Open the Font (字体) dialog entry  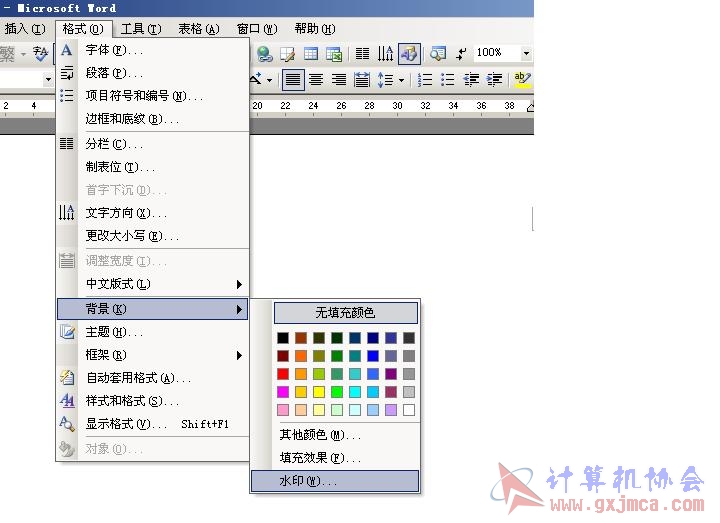click(x=152, y=50)
